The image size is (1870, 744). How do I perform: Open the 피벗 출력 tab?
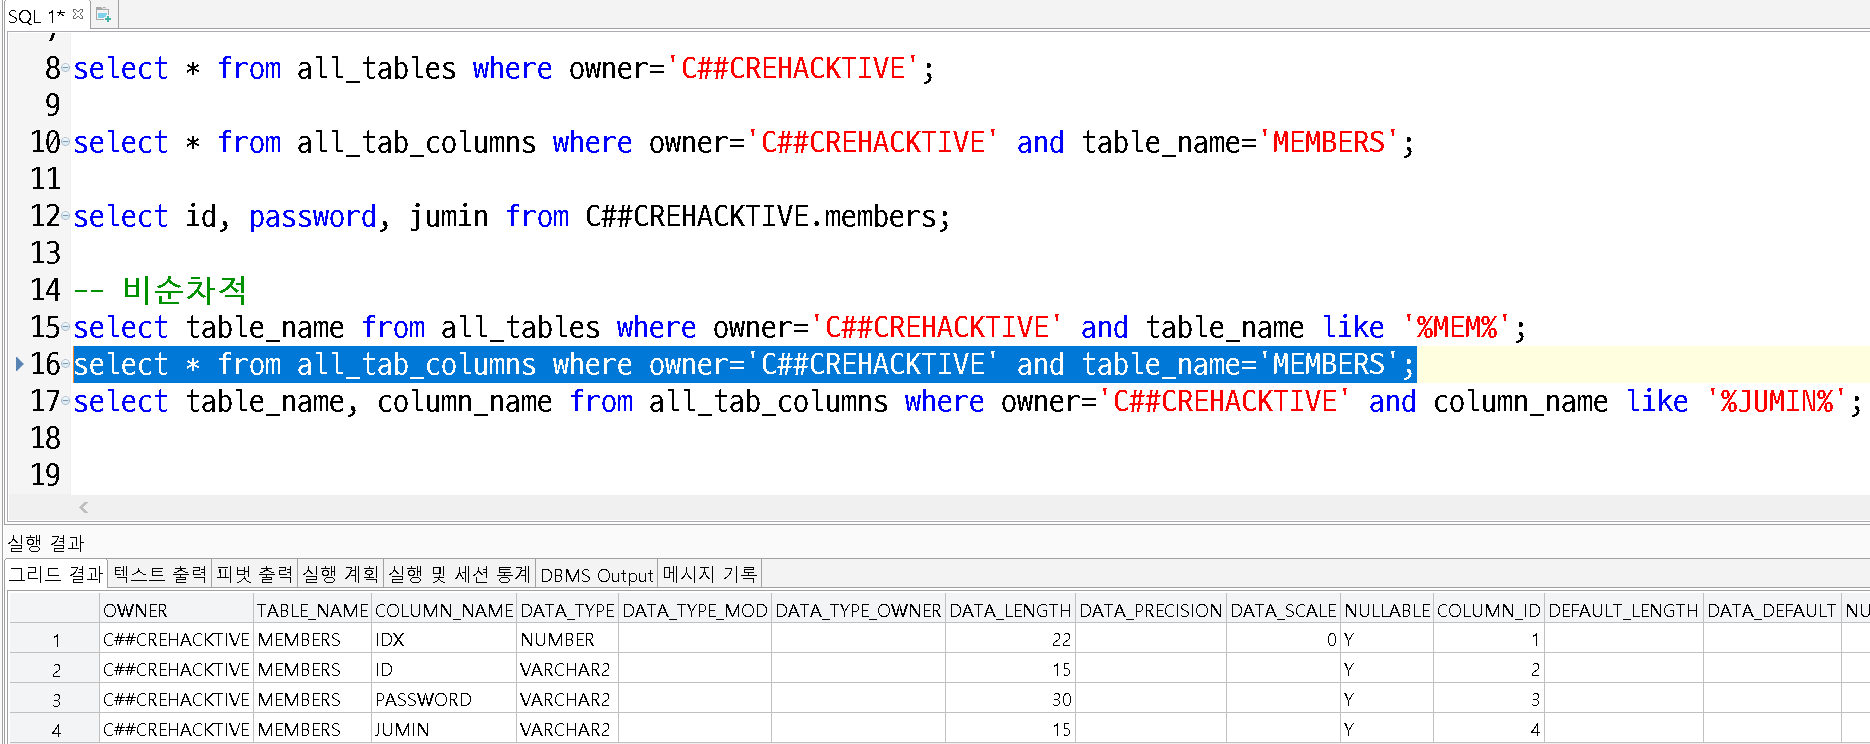tap(254, 574)
